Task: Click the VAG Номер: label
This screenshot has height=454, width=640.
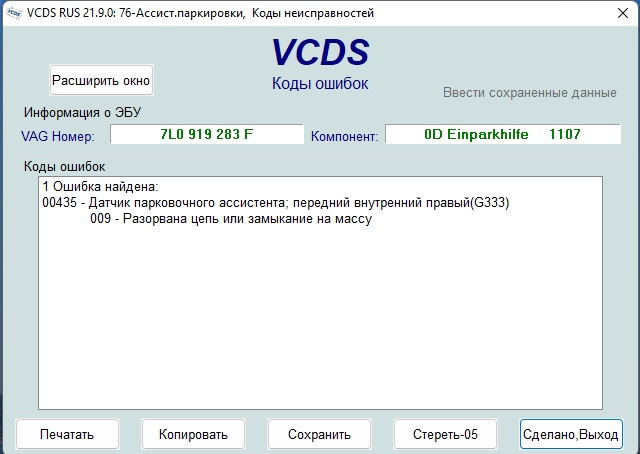Action: click(58, 136)
